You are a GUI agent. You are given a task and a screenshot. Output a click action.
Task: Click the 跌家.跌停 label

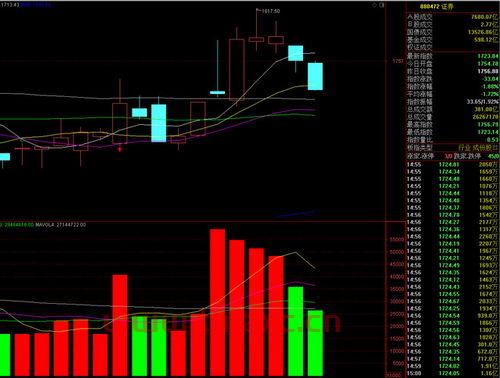(467, 156)
